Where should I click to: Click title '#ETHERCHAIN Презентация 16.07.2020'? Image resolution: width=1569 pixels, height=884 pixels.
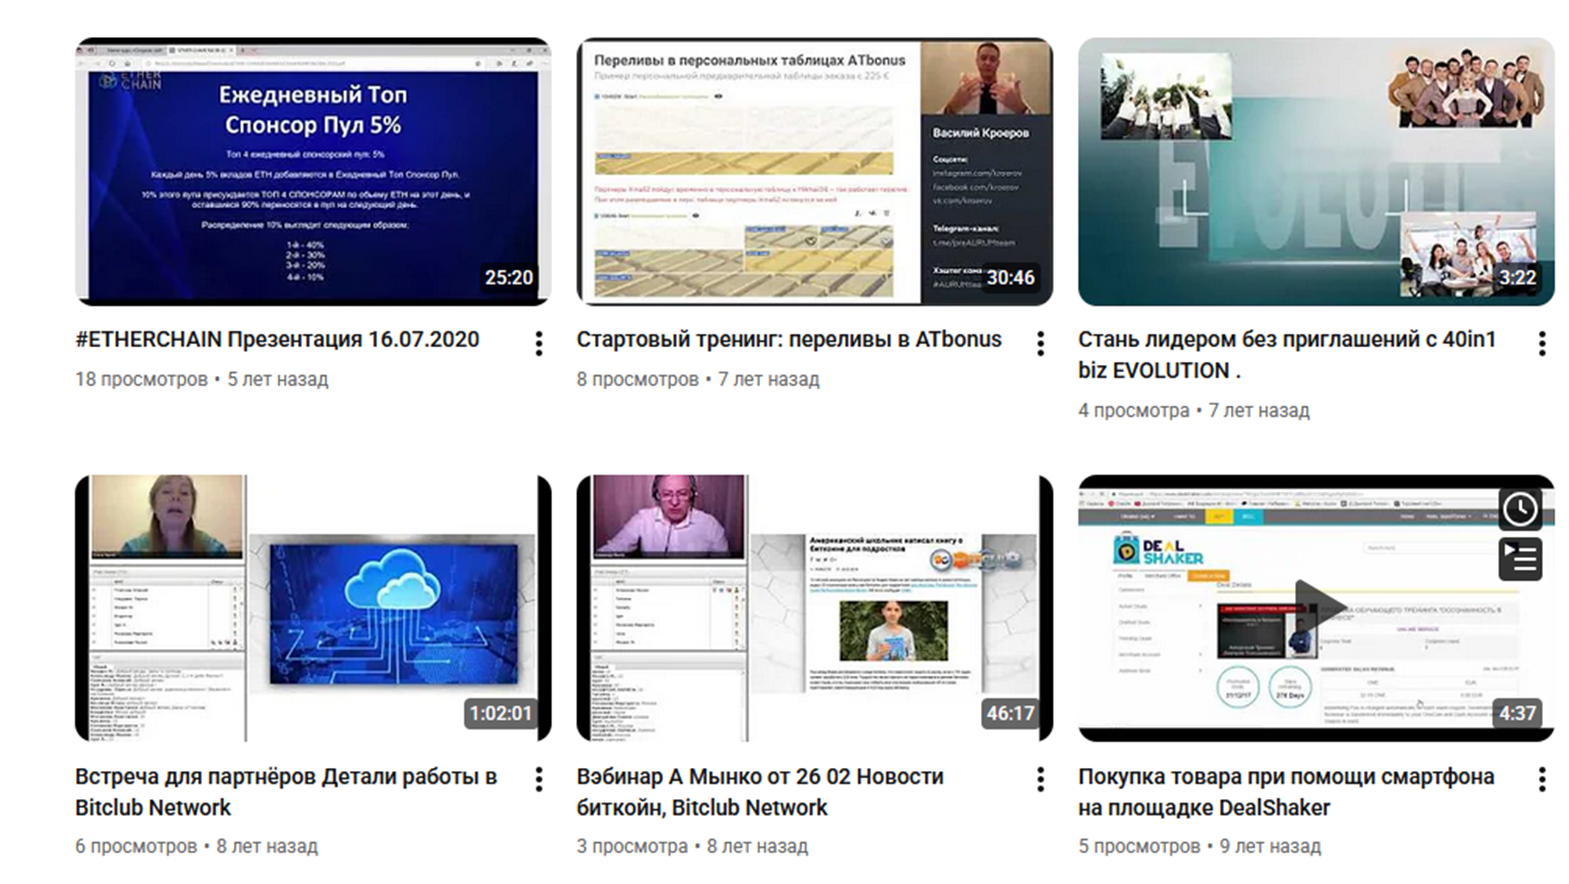277,340
